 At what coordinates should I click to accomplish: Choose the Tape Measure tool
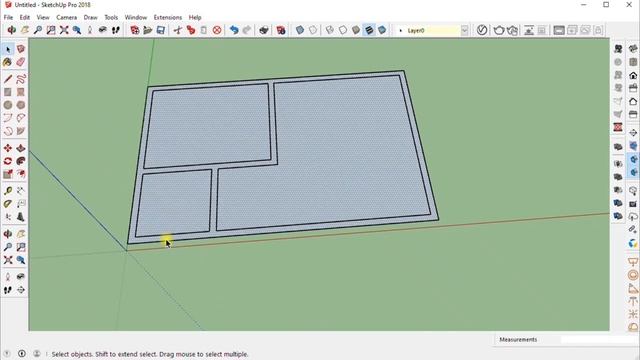[x=8, y=191]
